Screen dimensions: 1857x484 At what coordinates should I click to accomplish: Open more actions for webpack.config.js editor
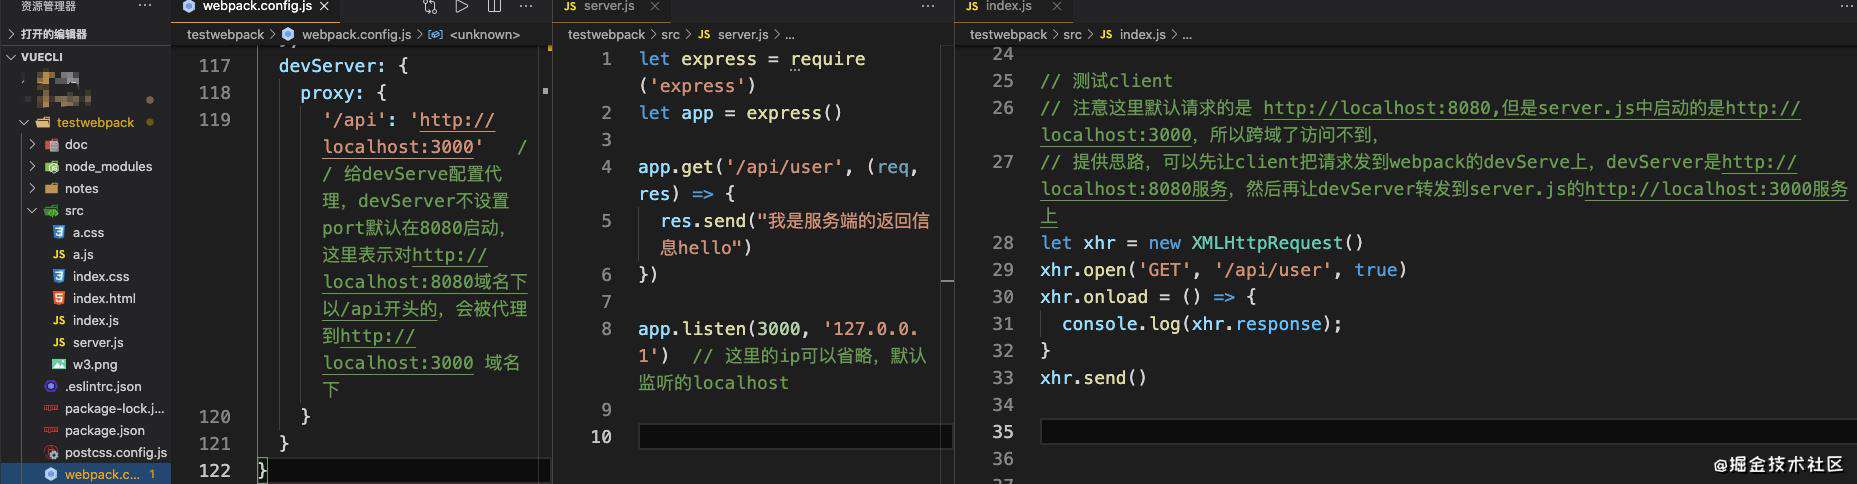click(526, 7)
